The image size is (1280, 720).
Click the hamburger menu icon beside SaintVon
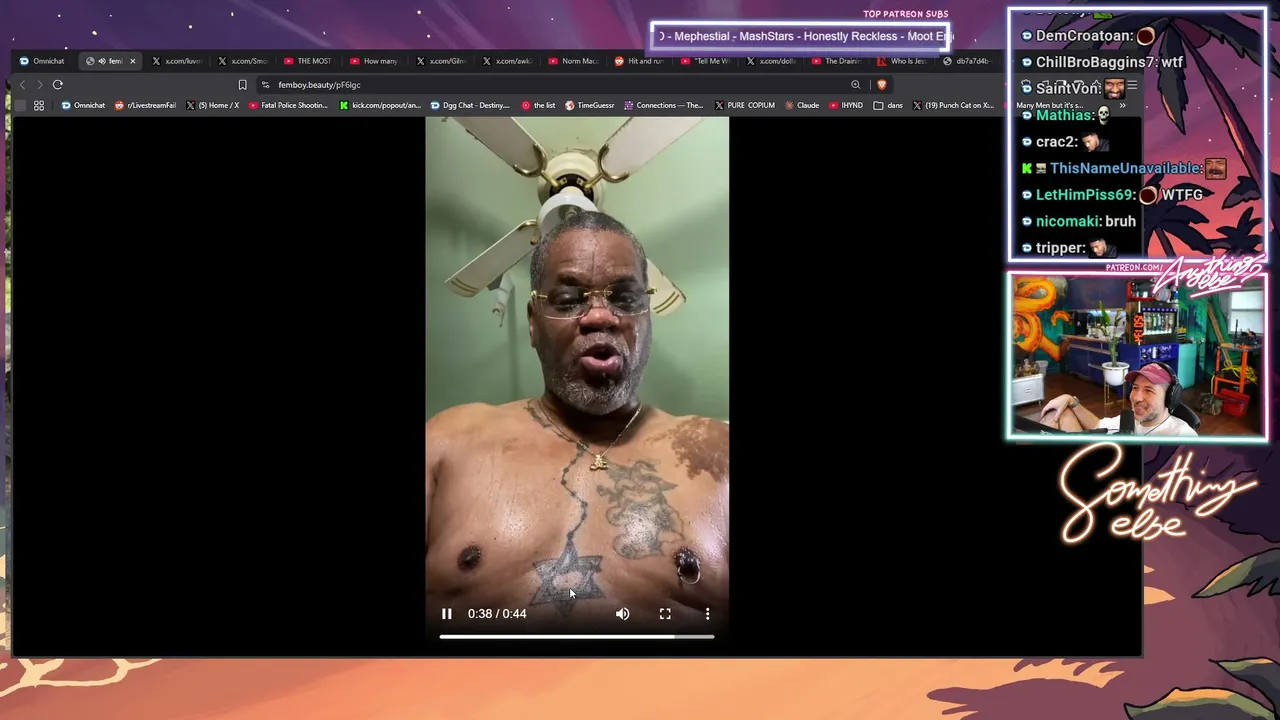pyautogui.click(x=1132, y=87)
